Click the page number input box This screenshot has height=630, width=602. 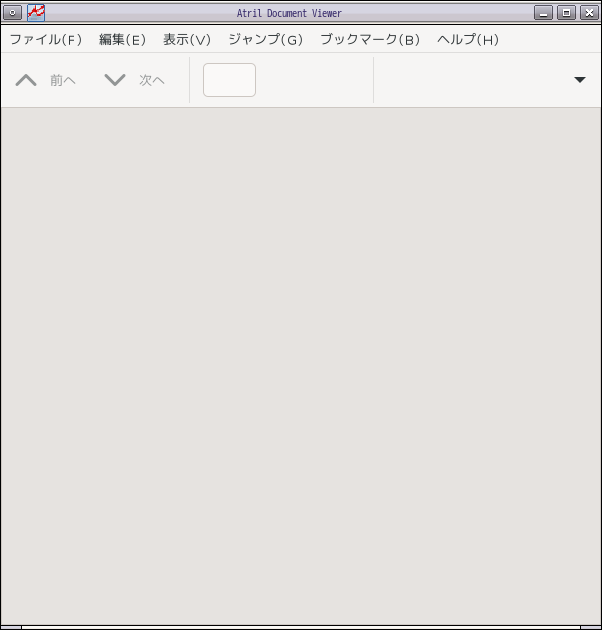[x=229, y=80]
